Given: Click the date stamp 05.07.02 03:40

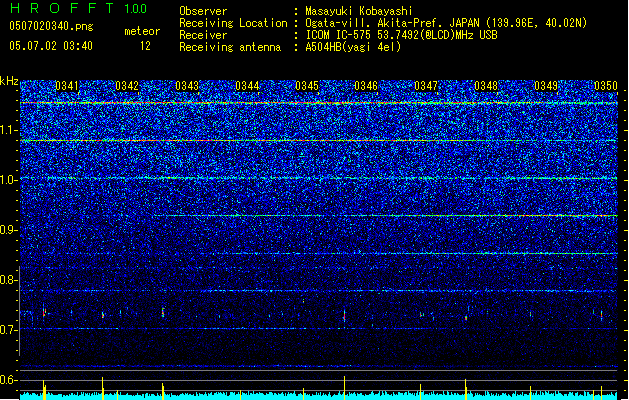Looking at the screenshot, I should 51,46.
